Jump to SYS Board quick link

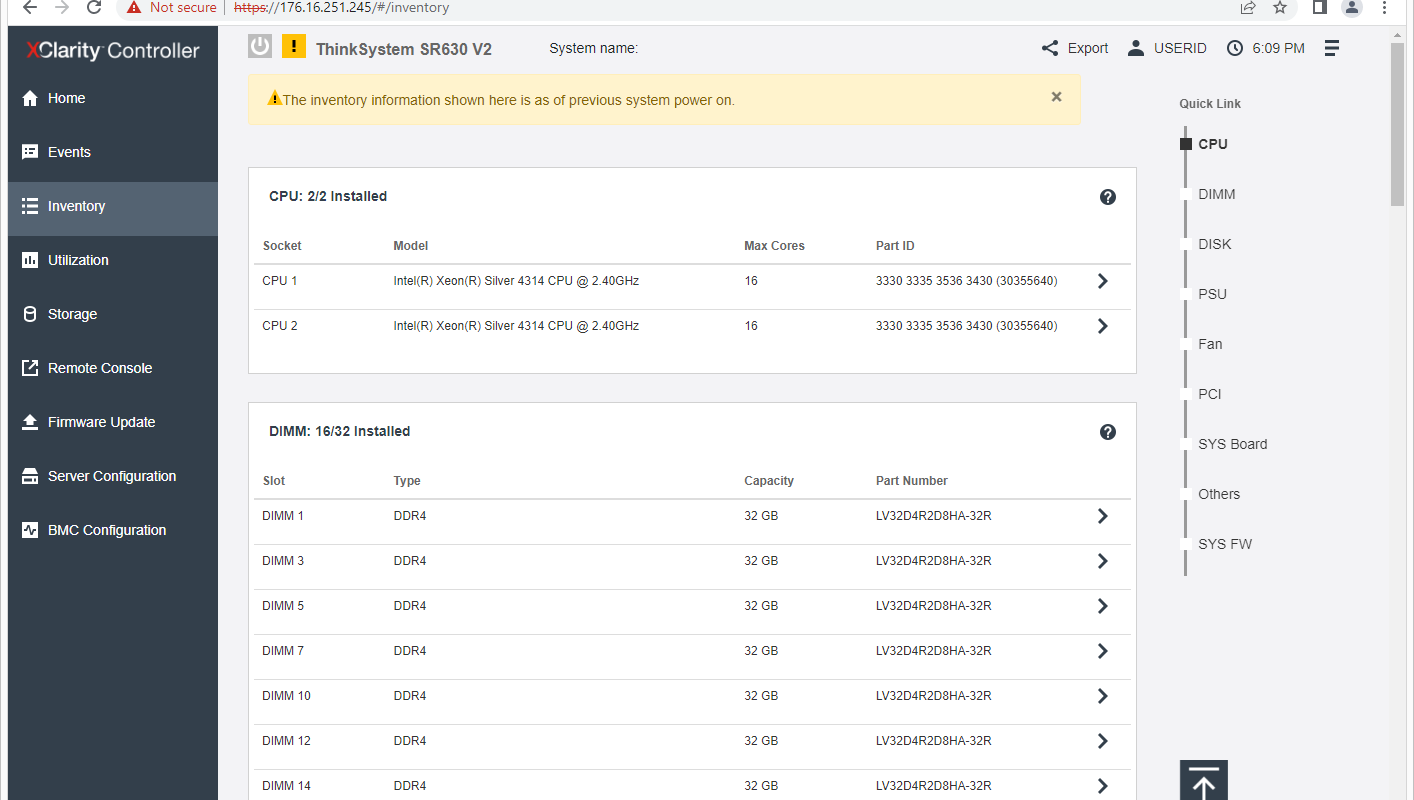1232,444
